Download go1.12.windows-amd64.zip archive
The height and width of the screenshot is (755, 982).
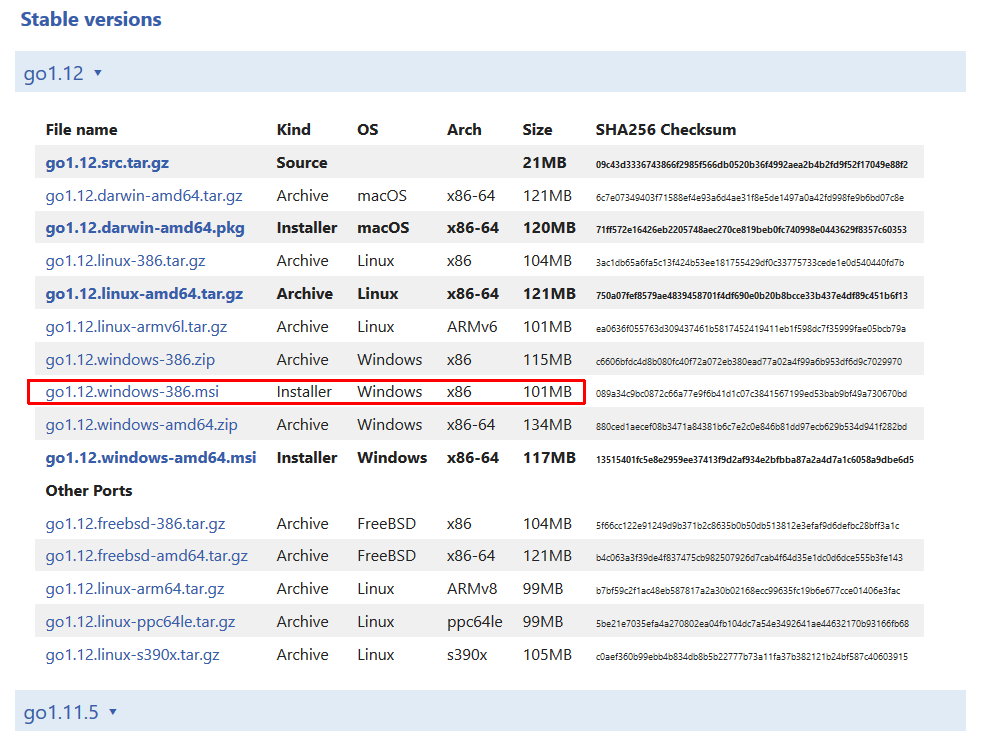click(142, 425)
